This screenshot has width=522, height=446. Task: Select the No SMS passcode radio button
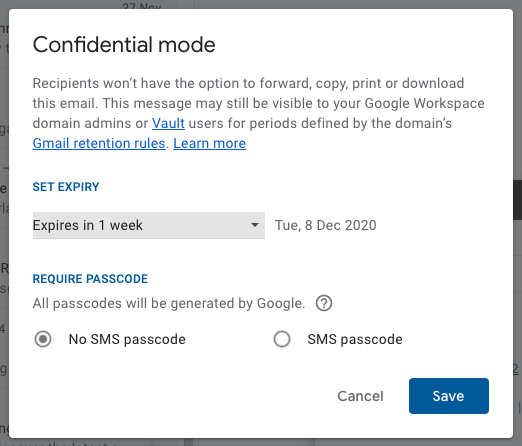pos(43,339)
